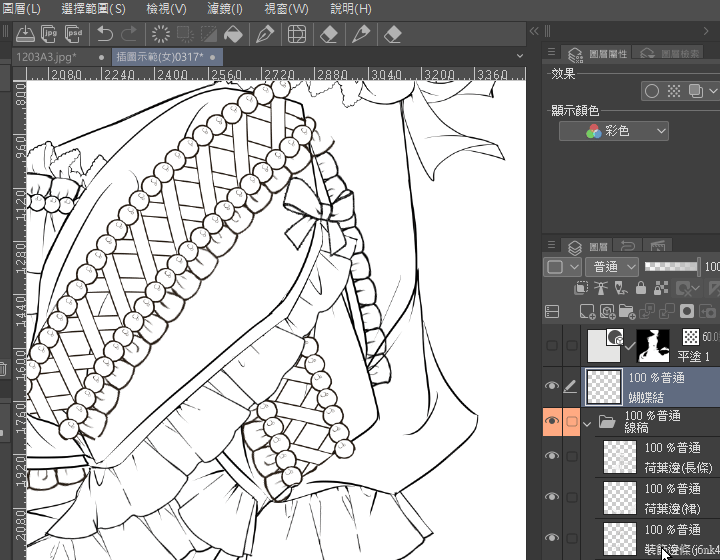Show the 平塗 1 layer

[551, 345]
